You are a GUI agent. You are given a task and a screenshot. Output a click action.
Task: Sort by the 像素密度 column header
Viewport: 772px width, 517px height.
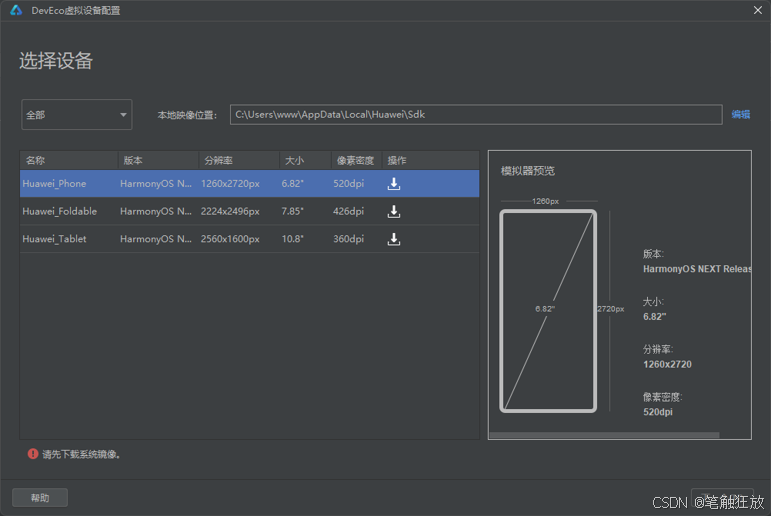357,161
